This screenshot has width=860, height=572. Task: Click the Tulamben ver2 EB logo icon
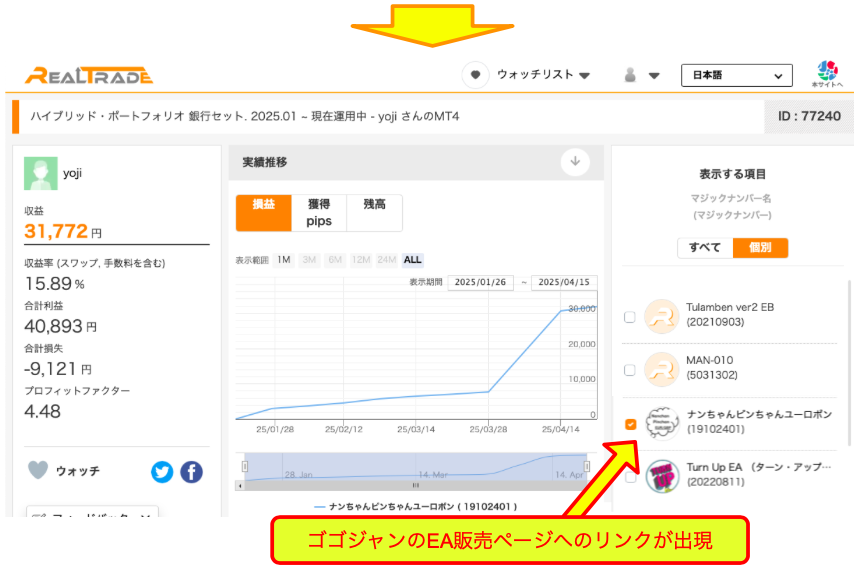(x=661, y=316)
